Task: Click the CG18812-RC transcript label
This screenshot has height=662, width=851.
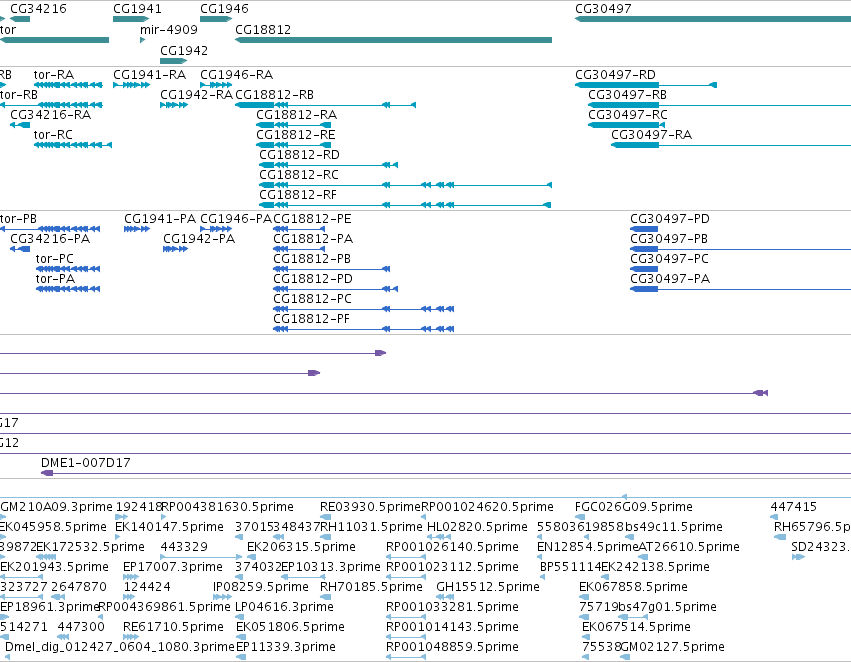Action: [299, 175]
